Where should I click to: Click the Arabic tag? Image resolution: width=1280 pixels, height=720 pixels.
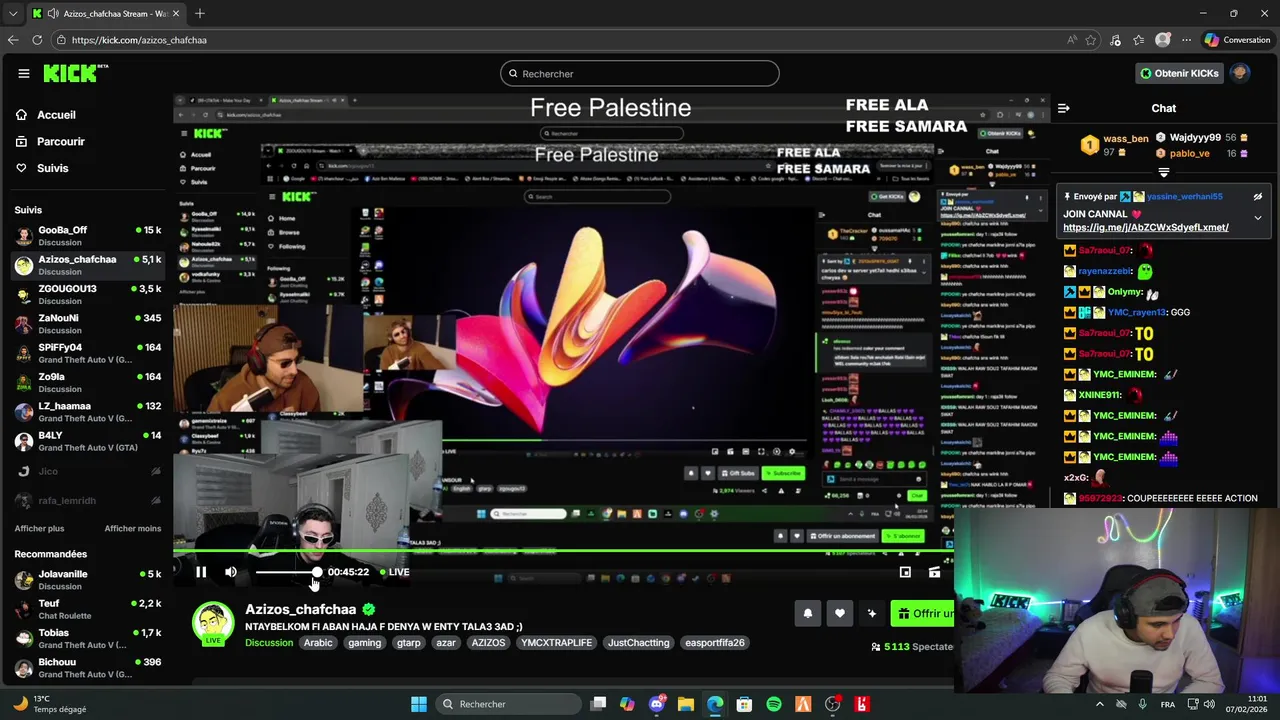point(318,643)
